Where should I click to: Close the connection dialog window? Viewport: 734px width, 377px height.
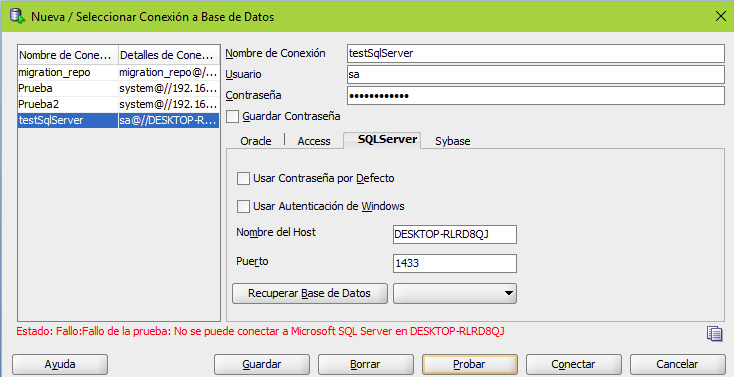click(x=720, y=16)
